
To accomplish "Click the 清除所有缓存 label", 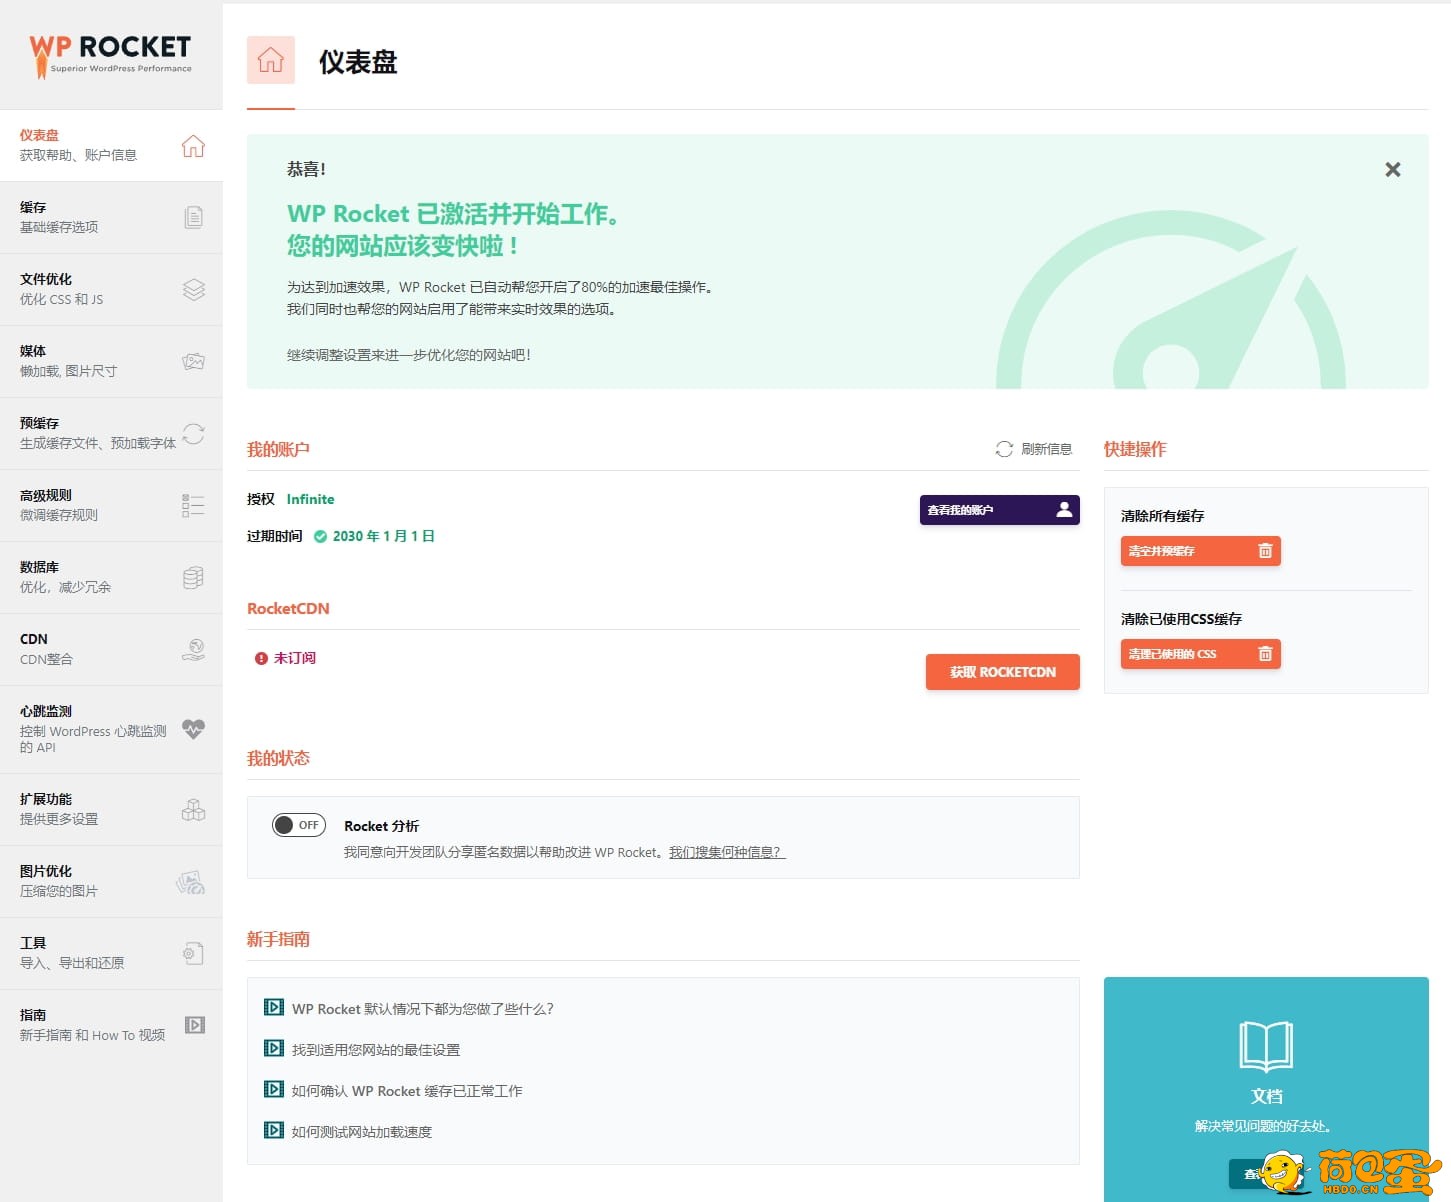I will (x=1162, y=516).
